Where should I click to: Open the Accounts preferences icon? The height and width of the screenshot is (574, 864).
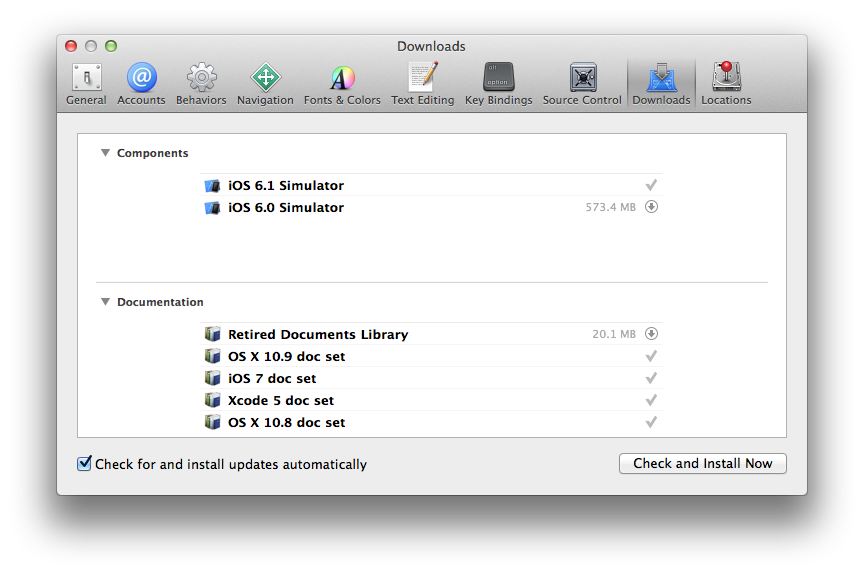tap(142, 77)
